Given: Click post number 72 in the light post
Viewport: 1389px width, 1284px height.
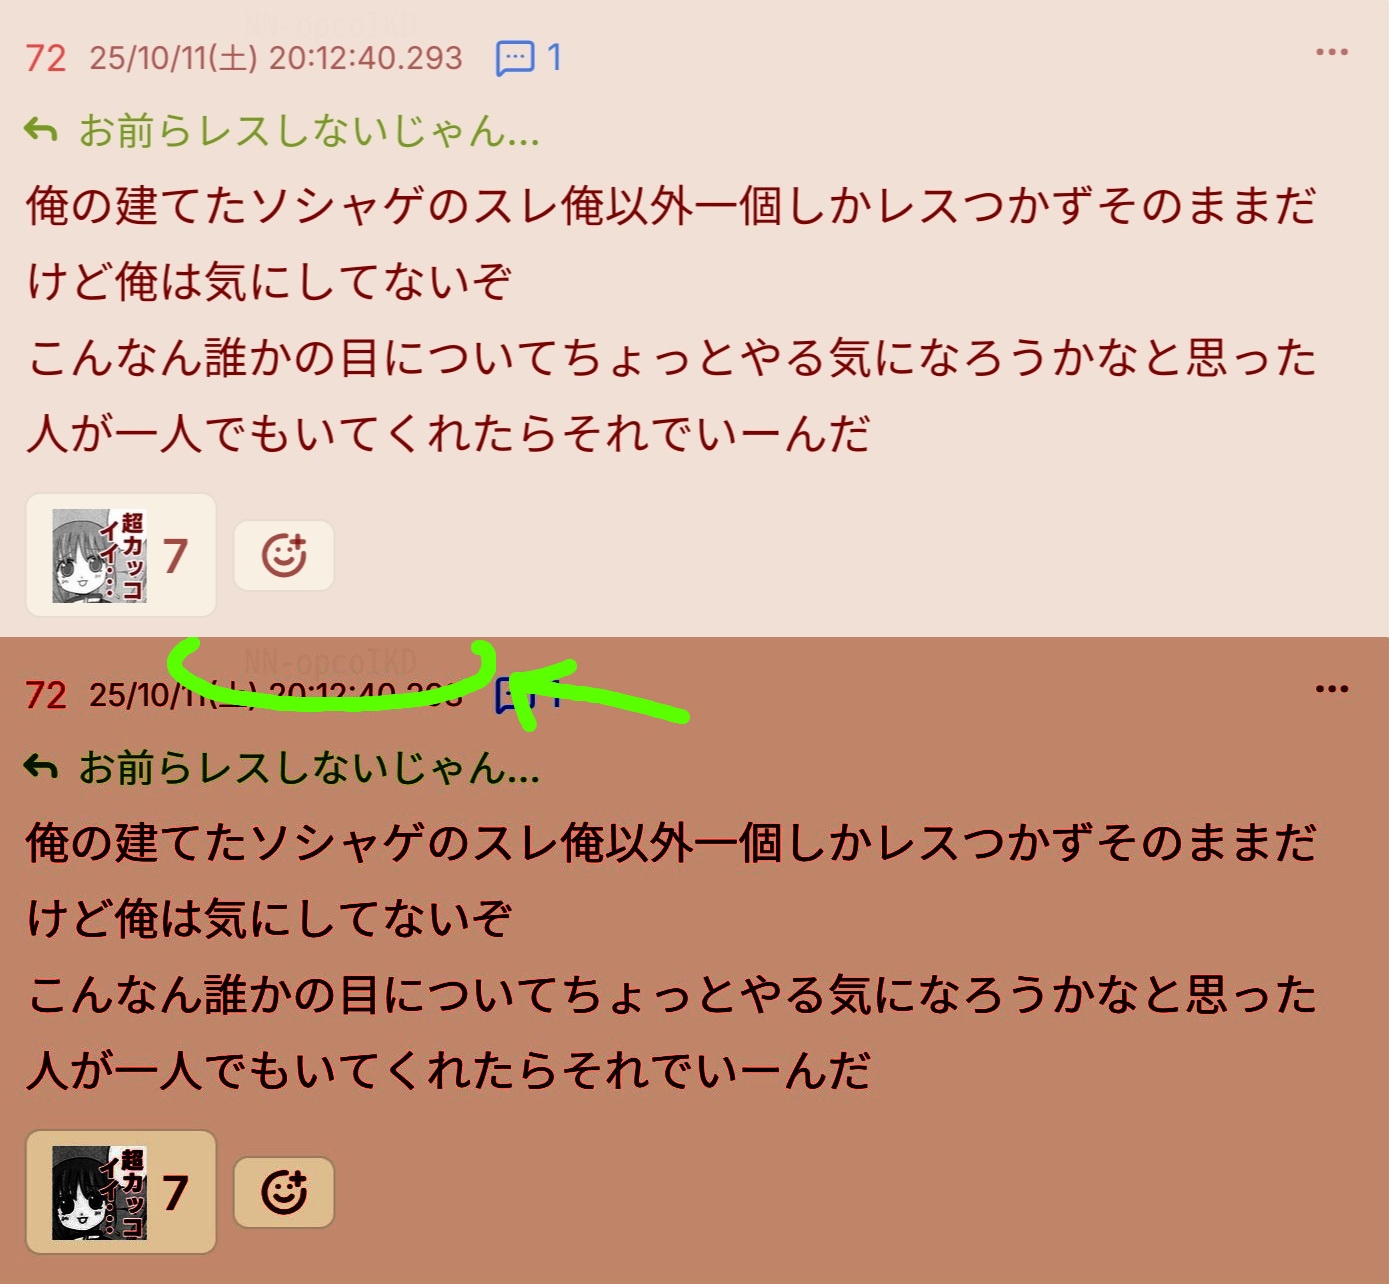Looking at the screenshot, I should (46, 58).
